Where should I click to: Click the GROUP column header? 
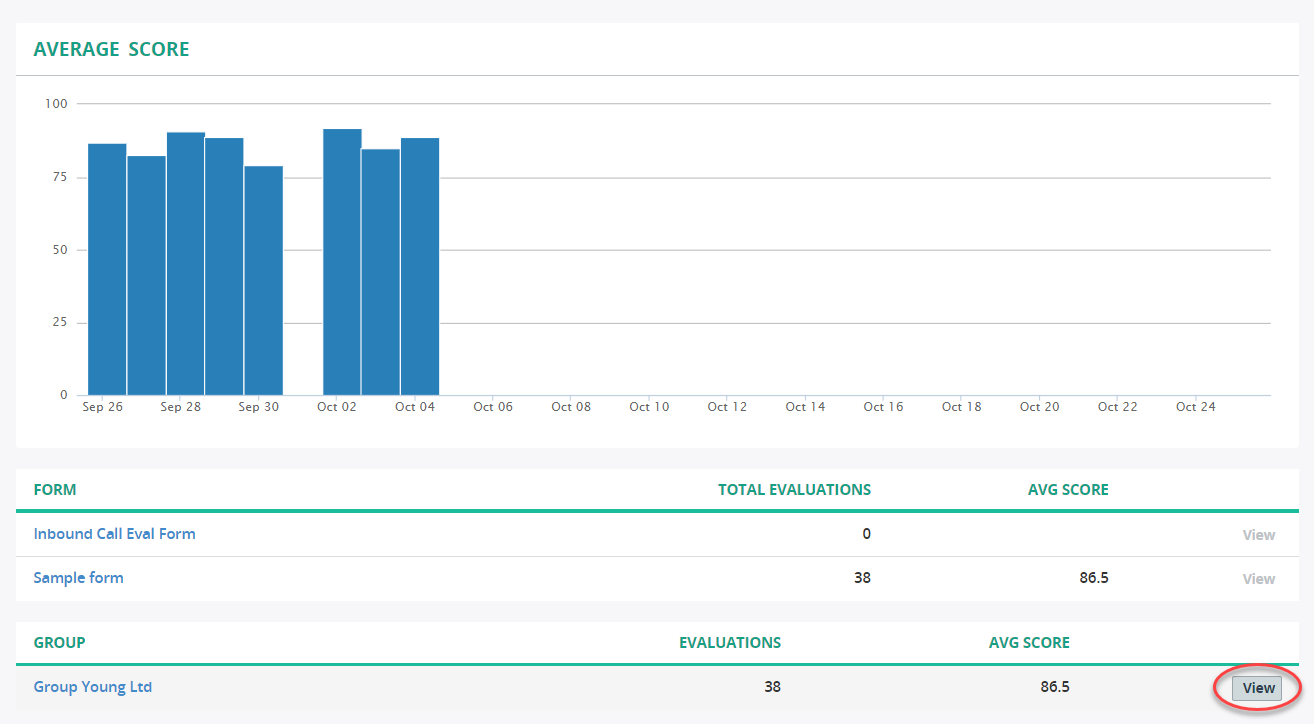click(59, 643)
